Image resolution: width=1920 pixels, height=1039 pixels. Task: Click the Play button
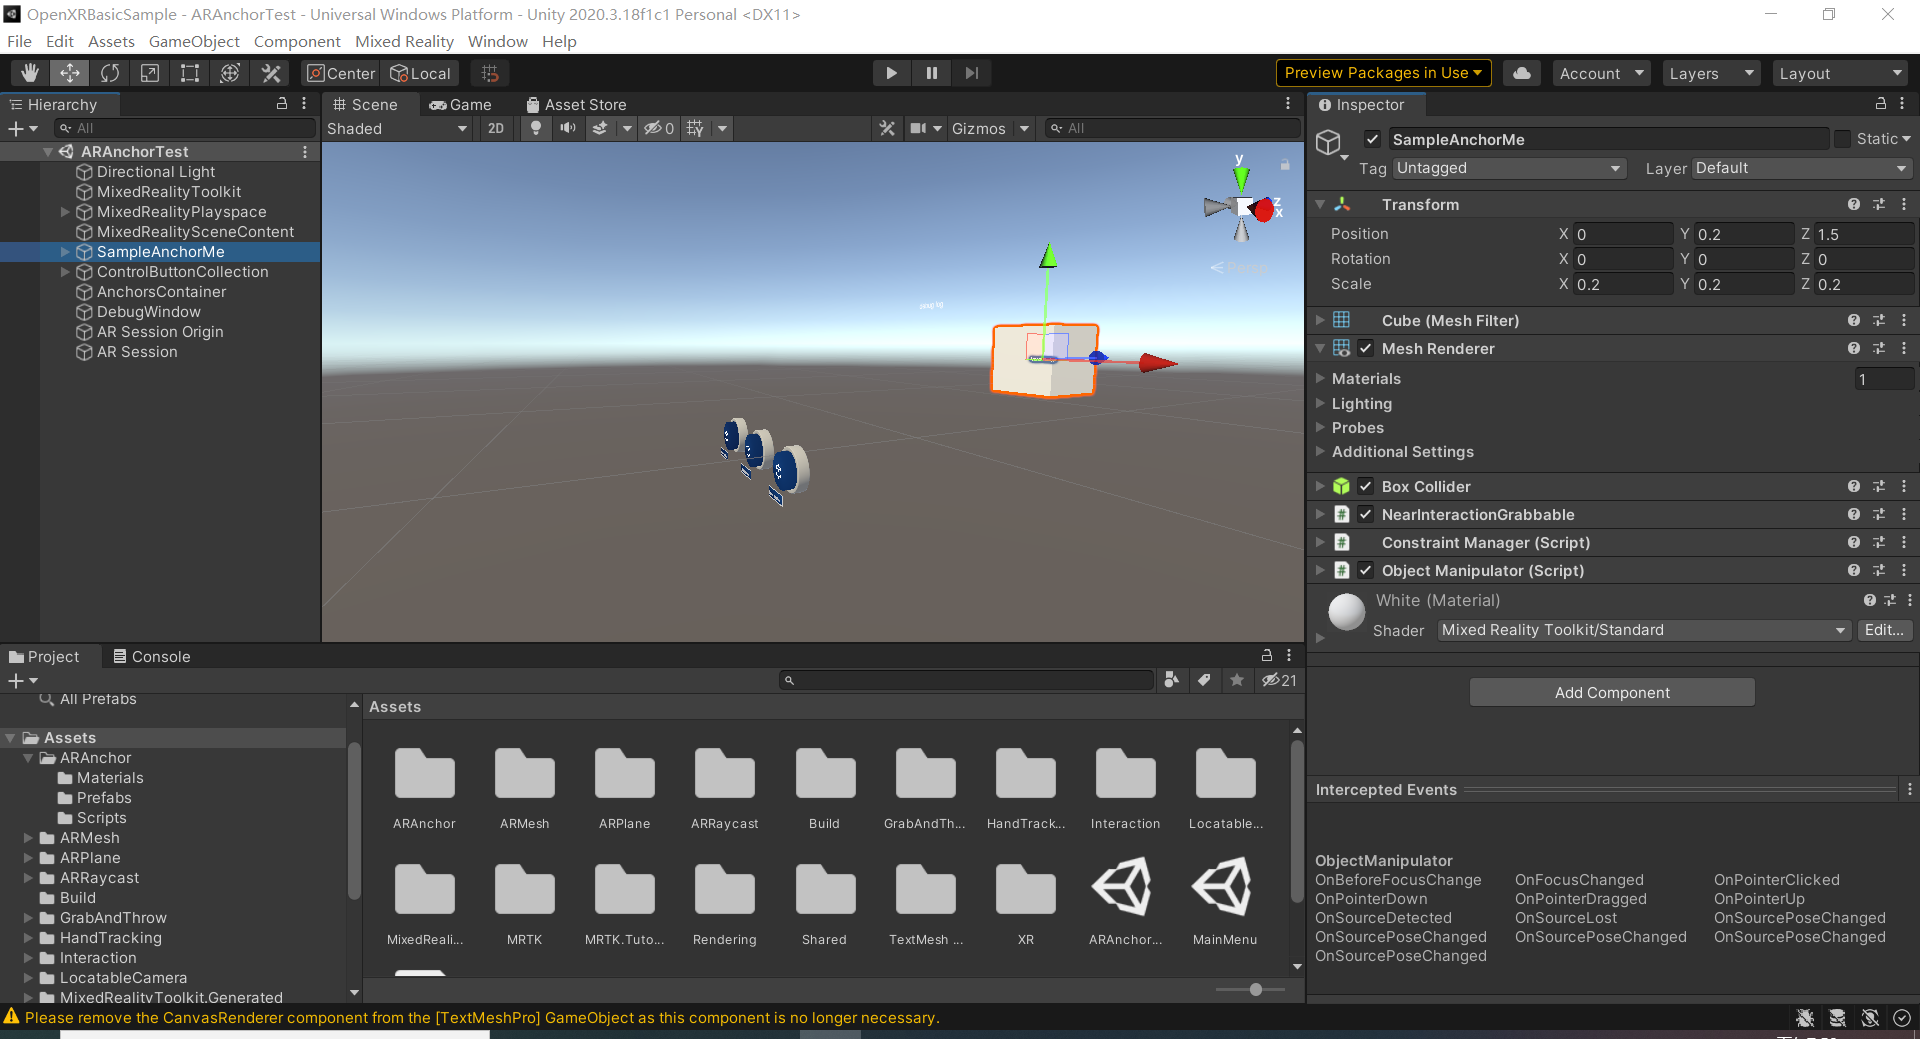[x=891, y=73]
